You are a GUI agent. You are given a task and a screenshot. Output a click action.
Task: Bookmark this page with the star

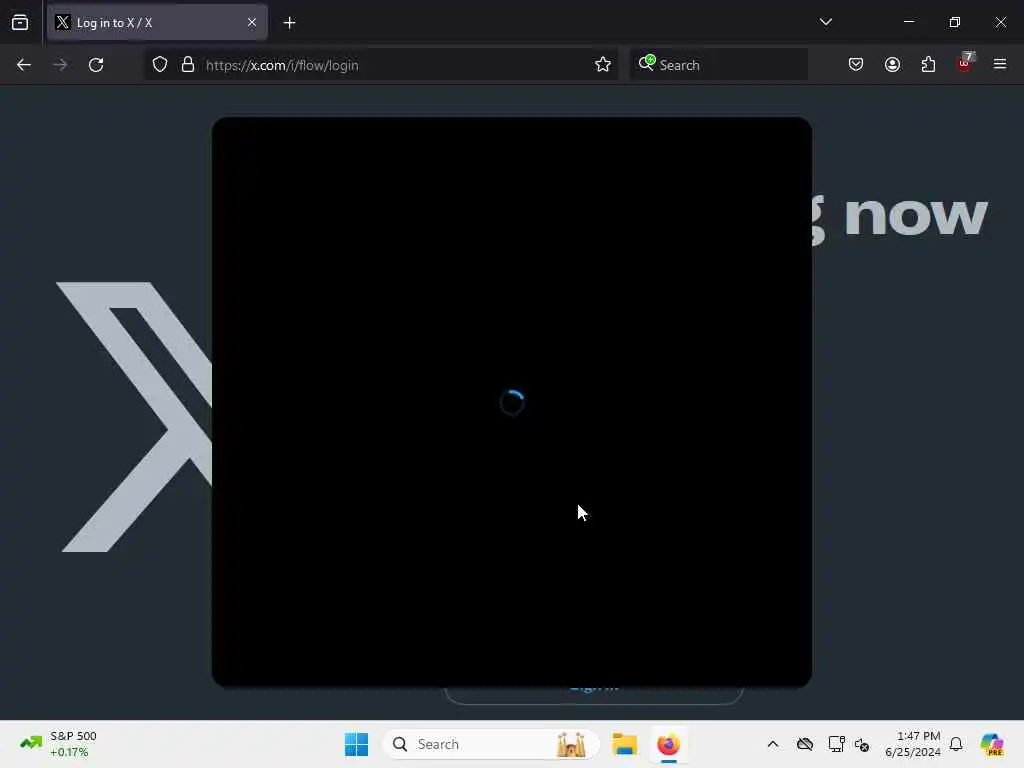click(x=603, y=65)
